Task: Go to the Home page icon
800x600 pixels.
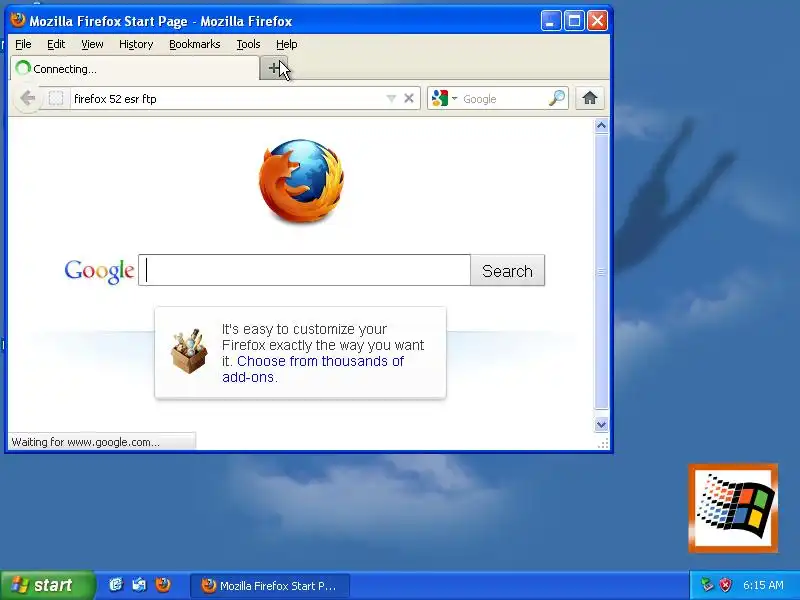Action: pyautogui.click(x=590, y=98)
